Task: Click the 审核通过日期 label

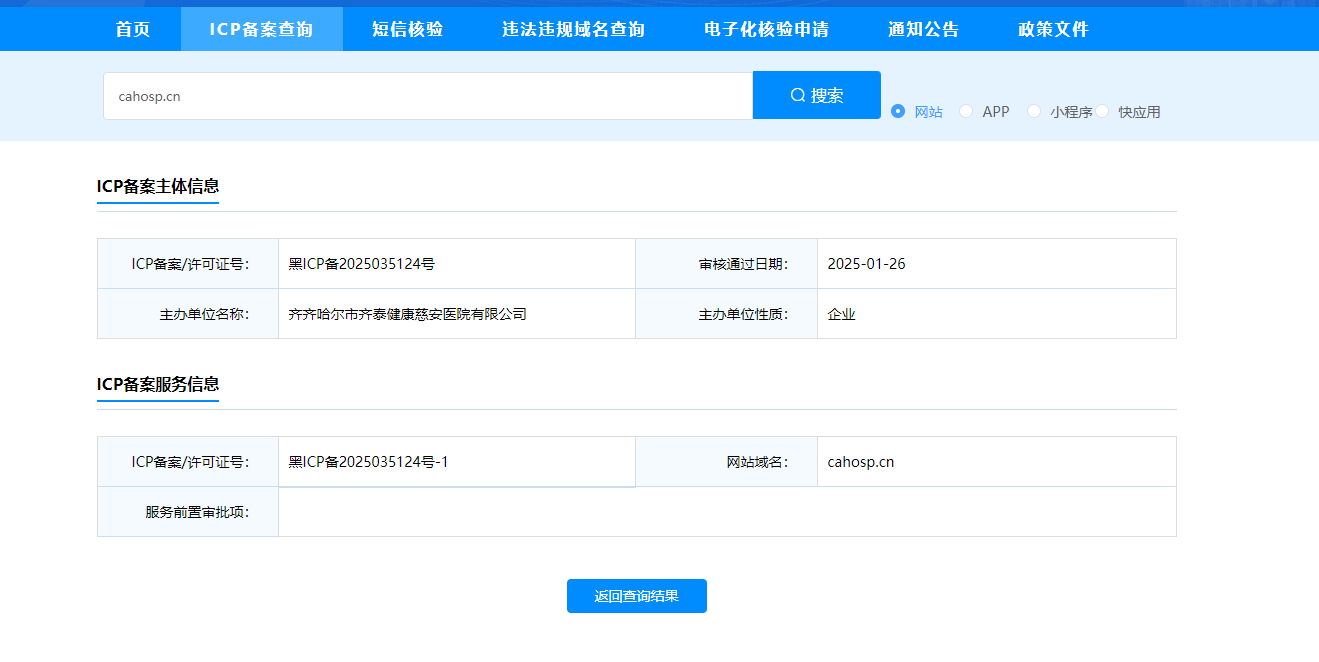Action: (744, 264)
